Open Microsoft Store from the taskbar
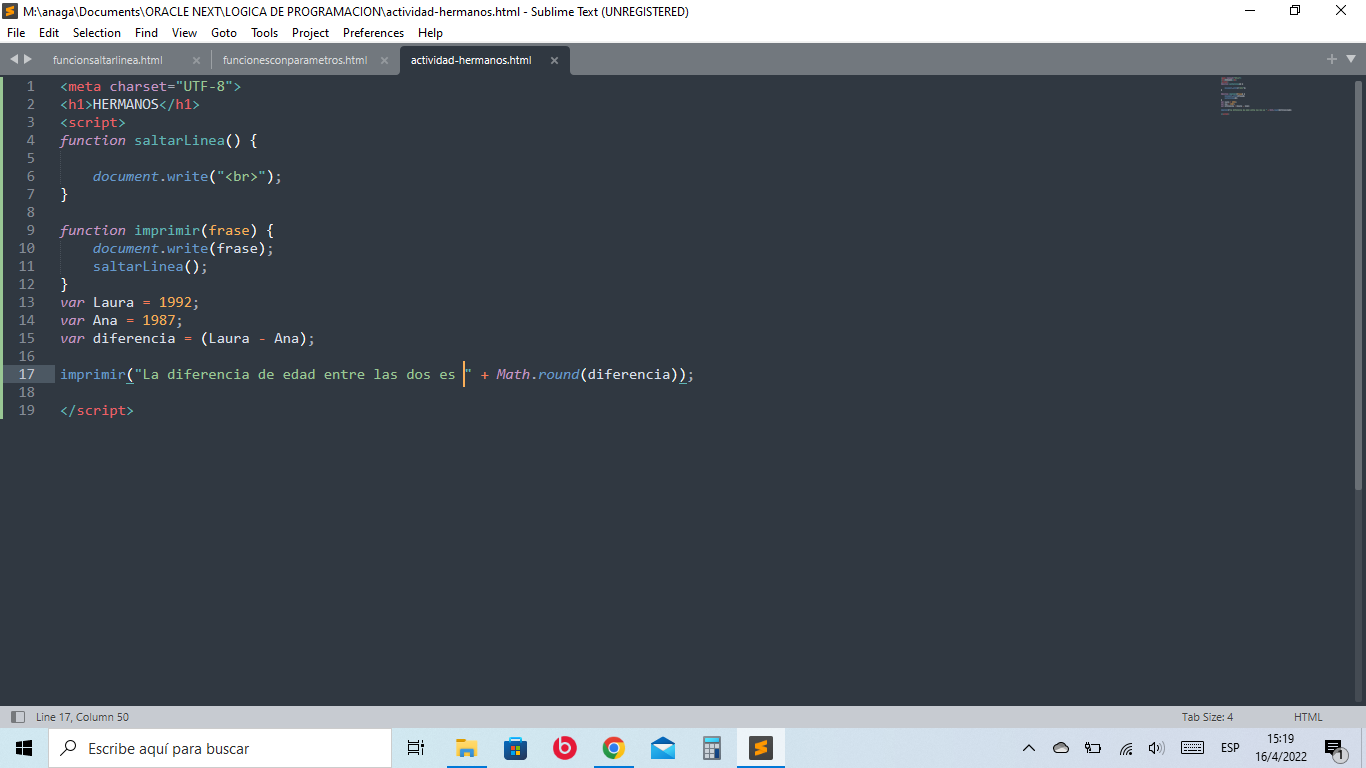Screen dimensions: 1366x768 point(515,748)
